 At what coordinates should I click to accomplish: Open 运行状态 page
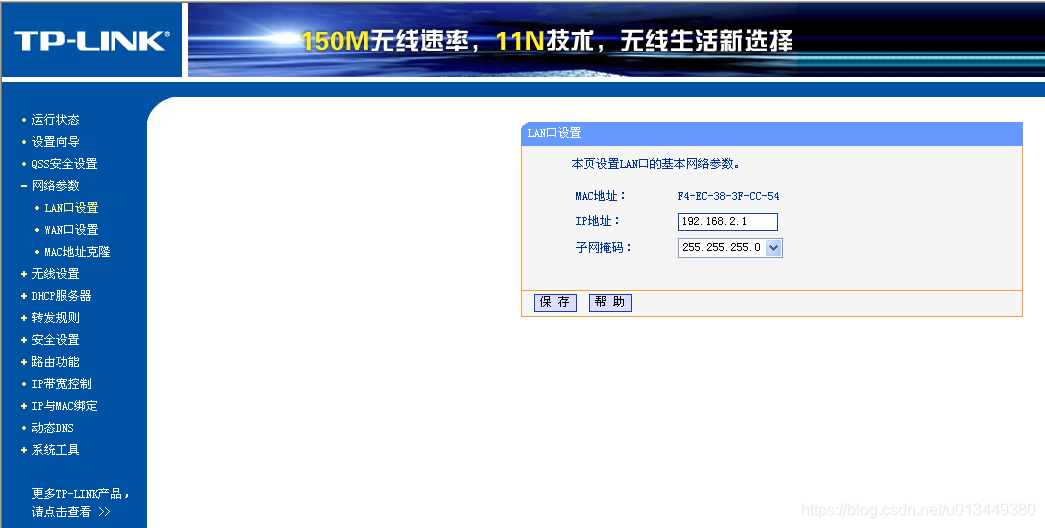coord(55,120)
